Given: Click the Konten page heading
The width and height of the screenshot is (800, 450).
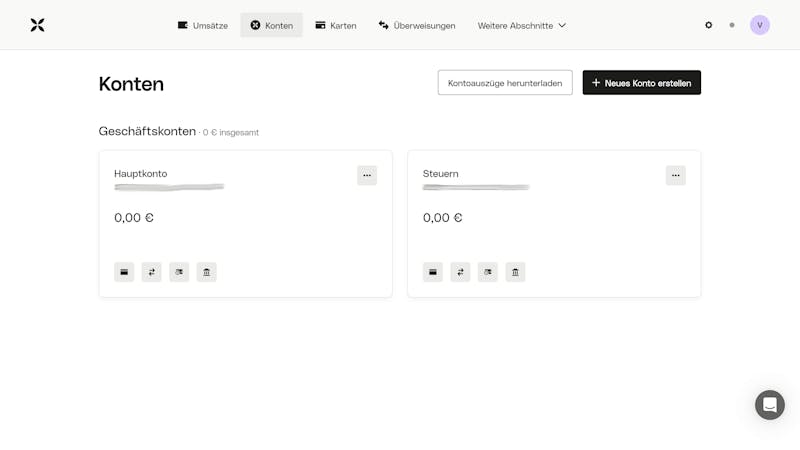Looking at the screenshot, I should (x=131, y=84).
